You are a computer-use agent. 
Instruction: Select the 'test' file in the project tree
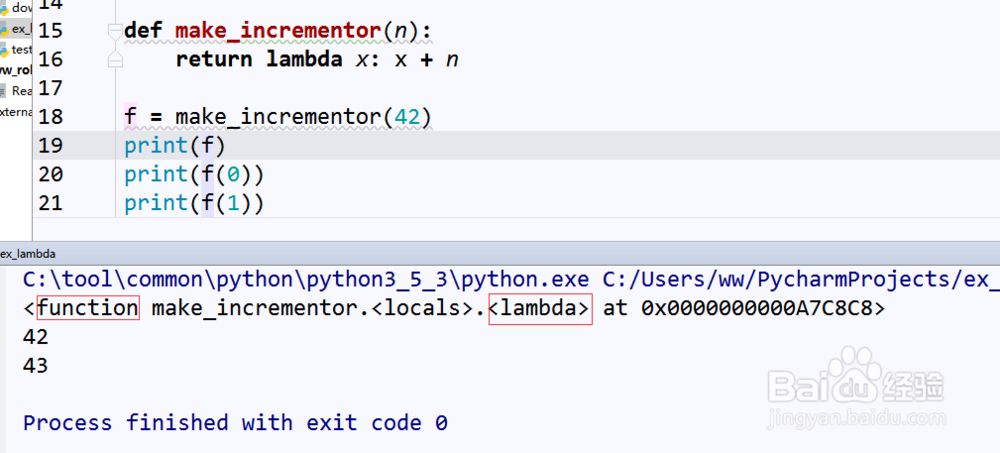(x=22, y=49)
